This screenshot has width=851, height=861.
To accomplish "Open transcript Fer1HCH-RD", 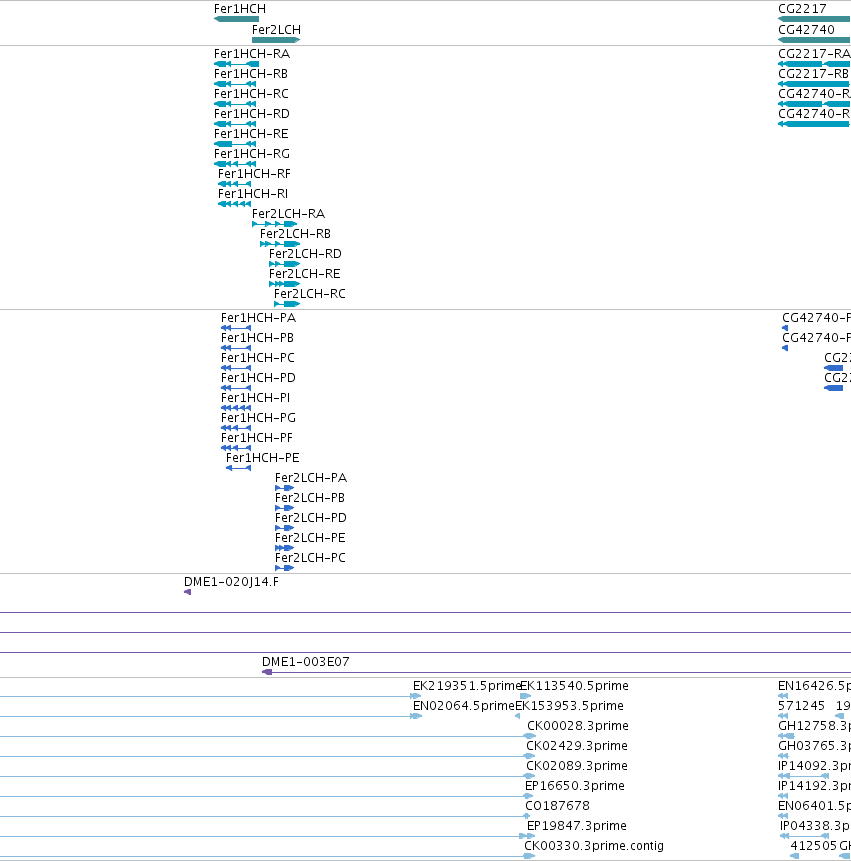I will (x=251, y=114).
